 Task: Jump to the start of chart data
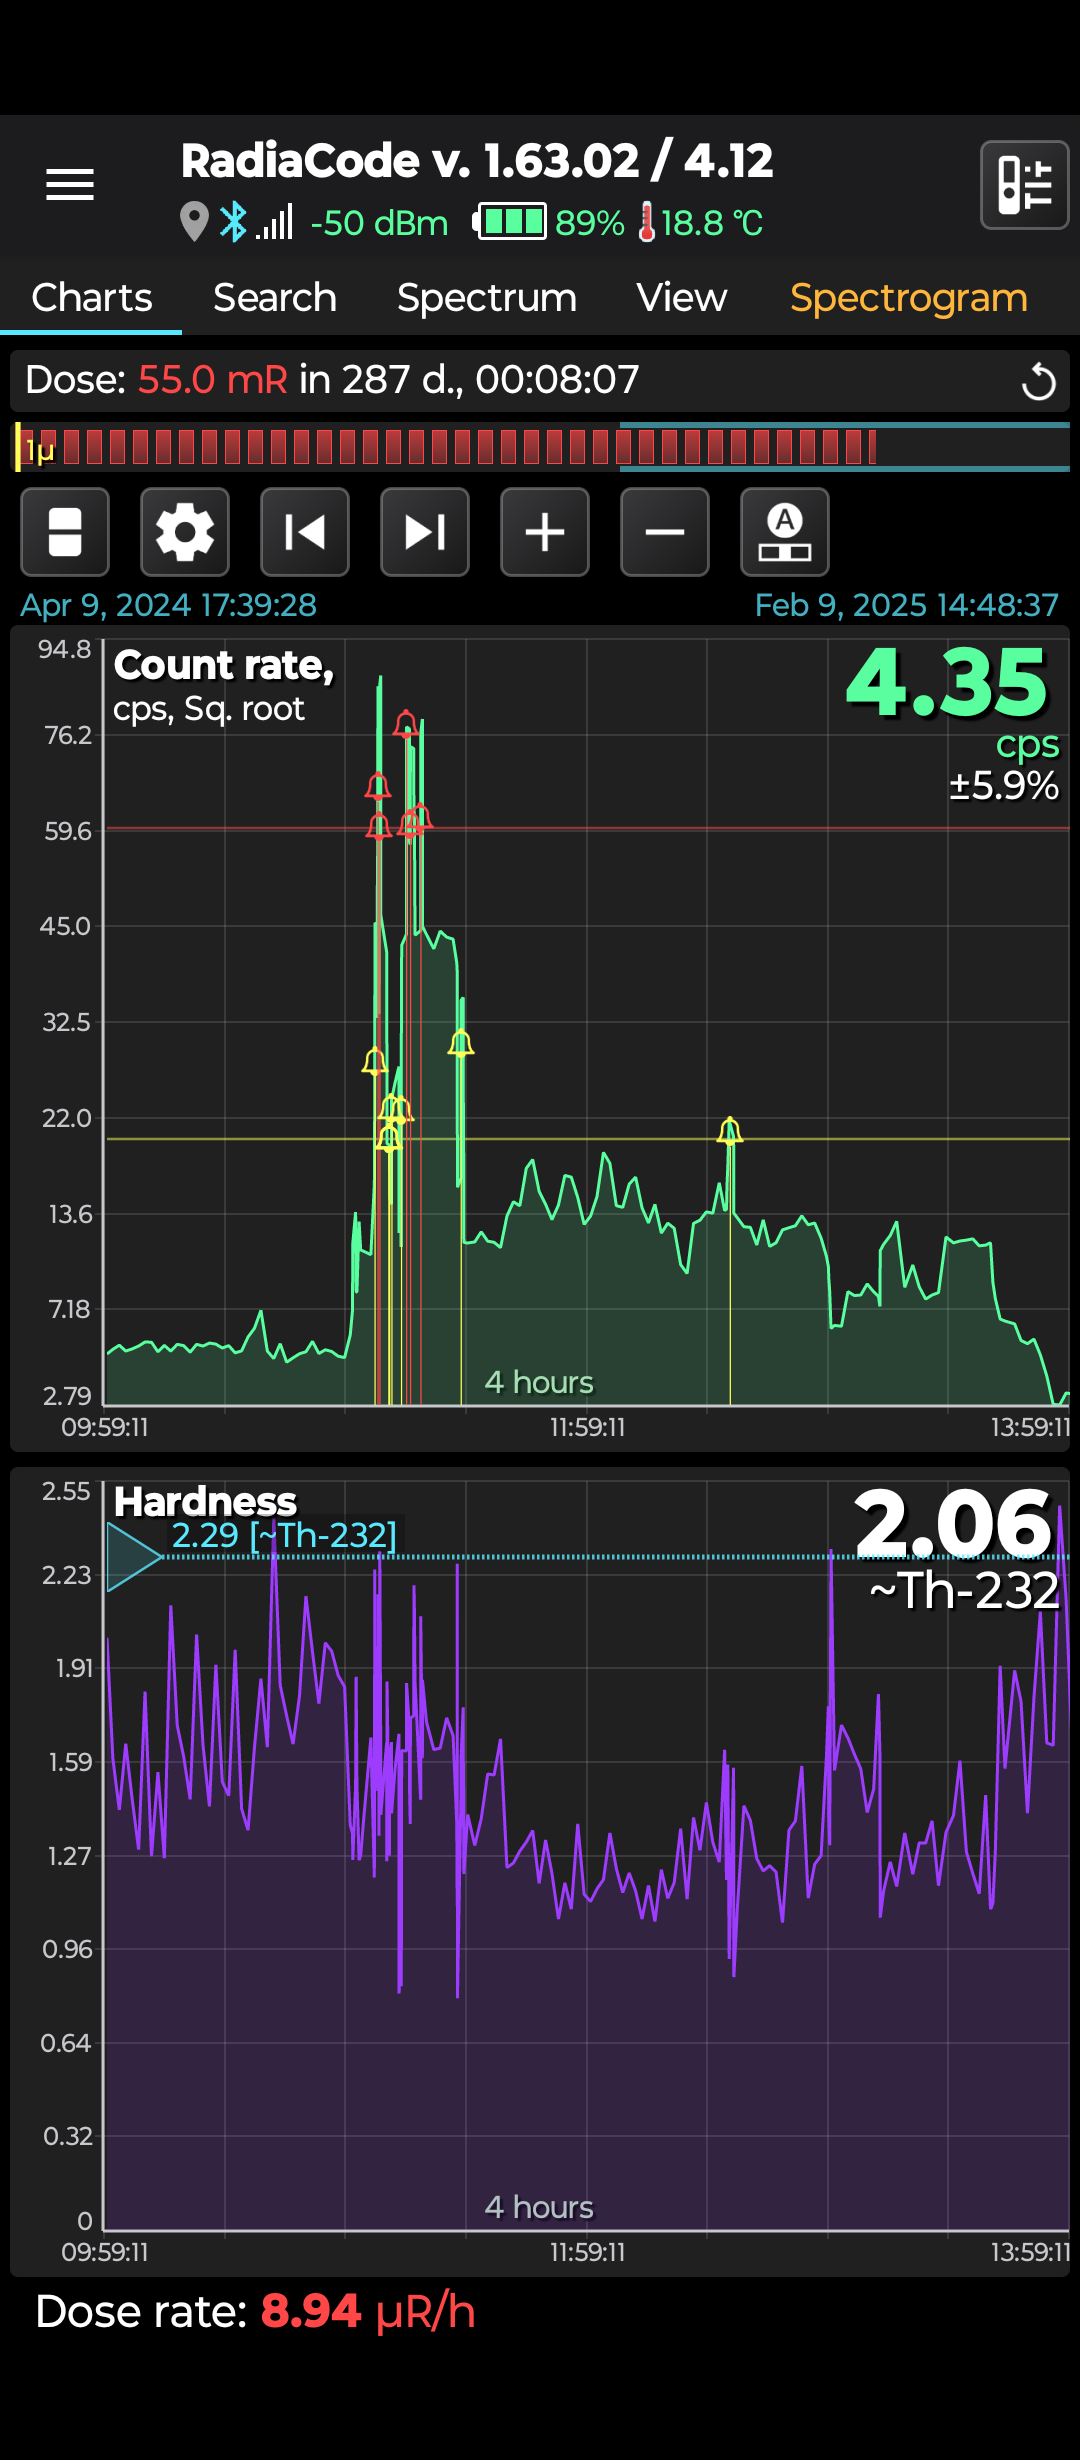pos(305,532)
